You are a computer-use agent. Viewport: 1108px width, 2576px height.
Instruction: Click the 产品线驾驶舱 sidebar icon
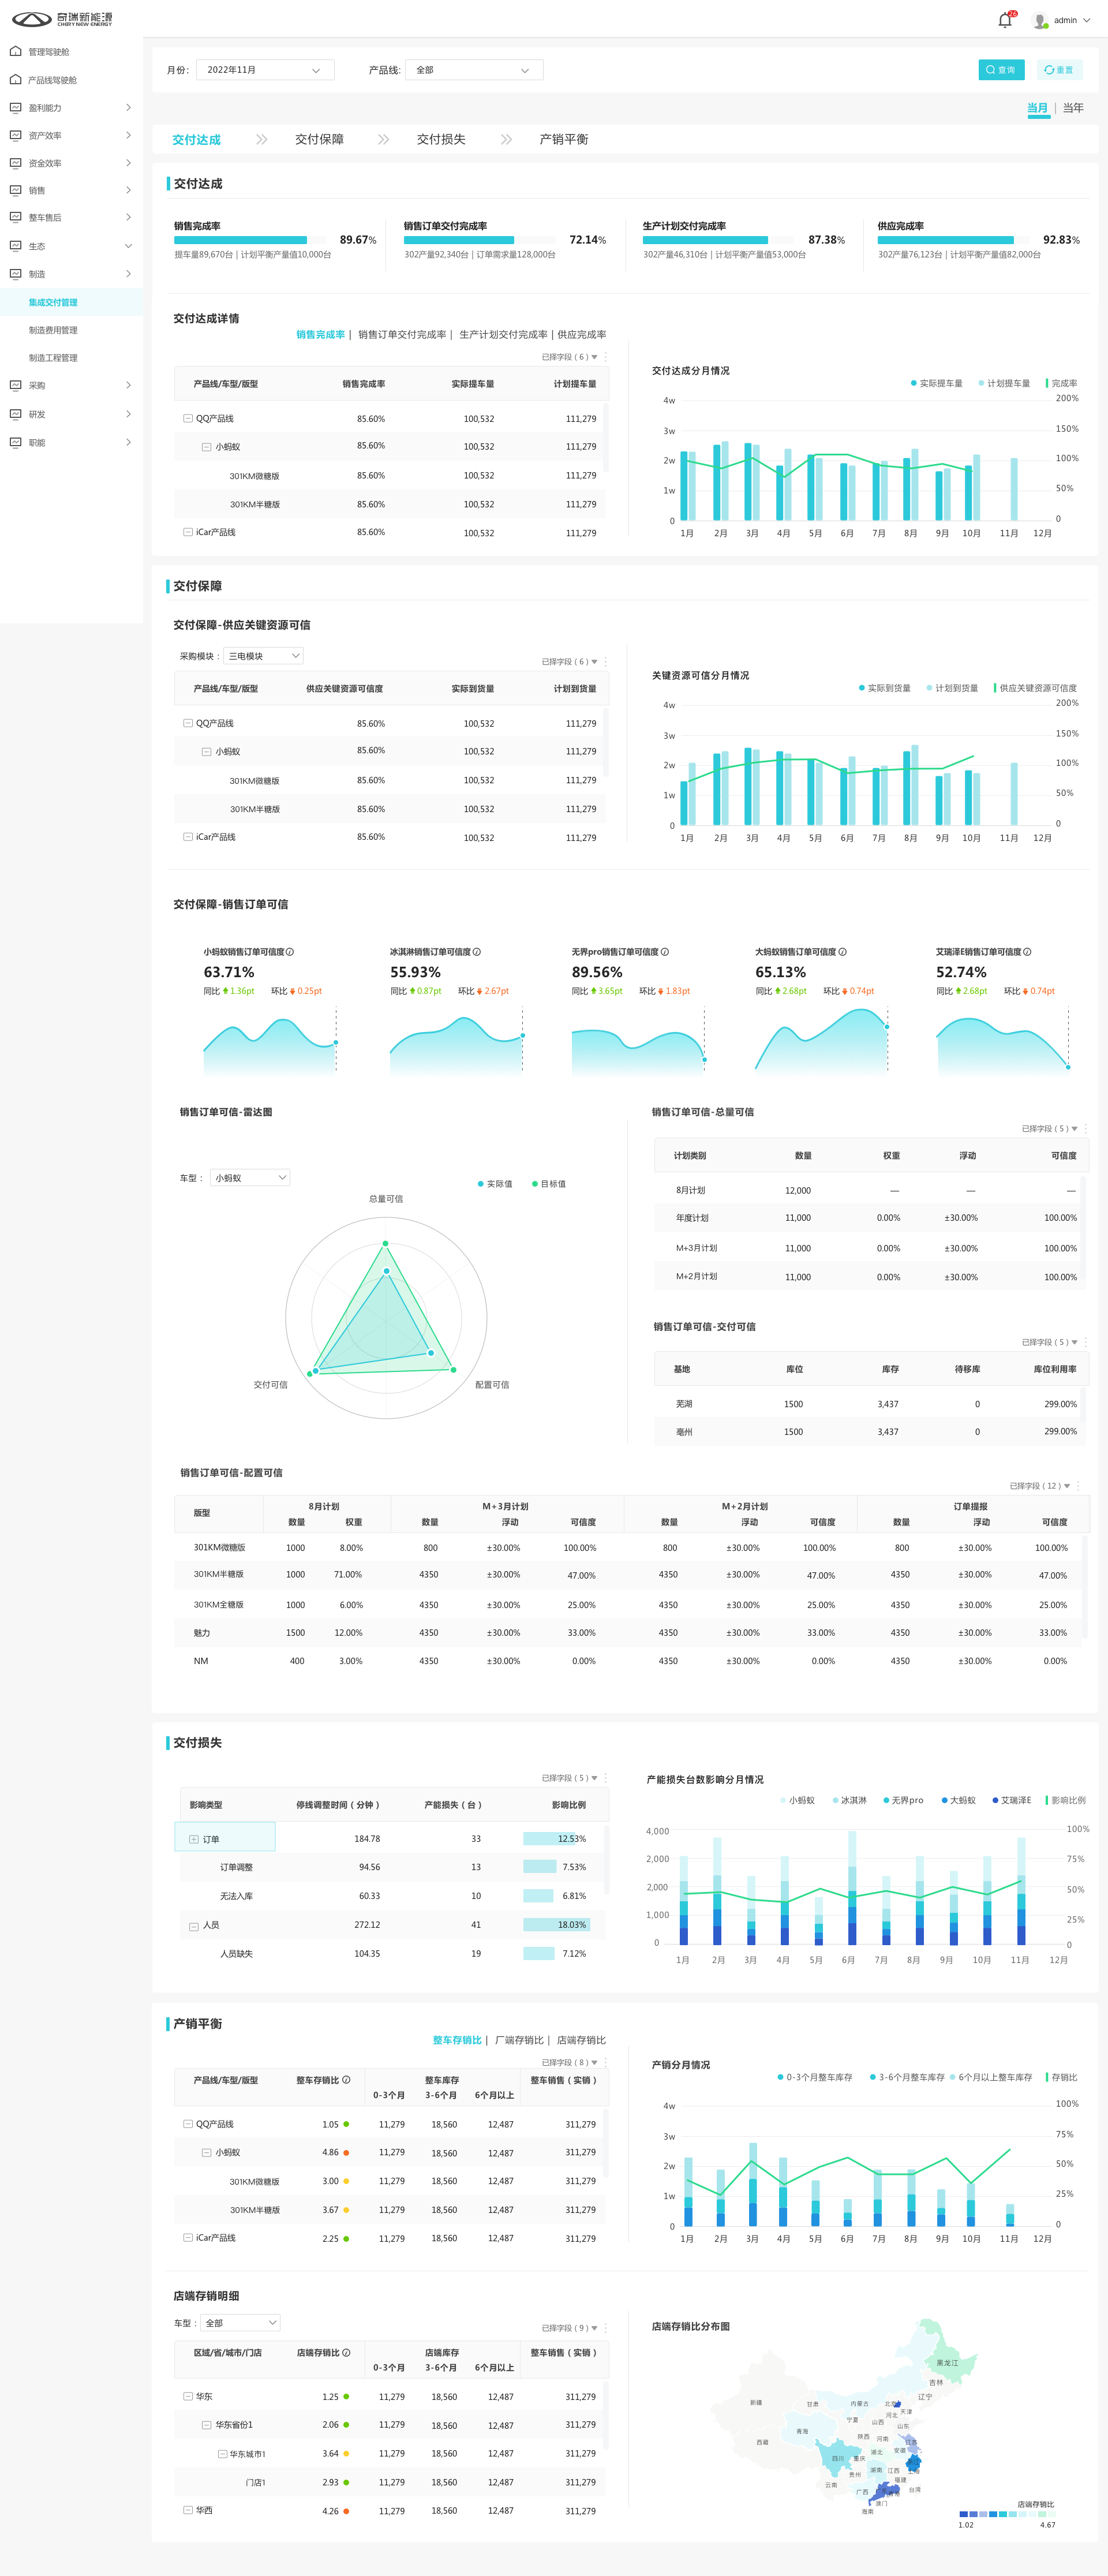point(15,79)
